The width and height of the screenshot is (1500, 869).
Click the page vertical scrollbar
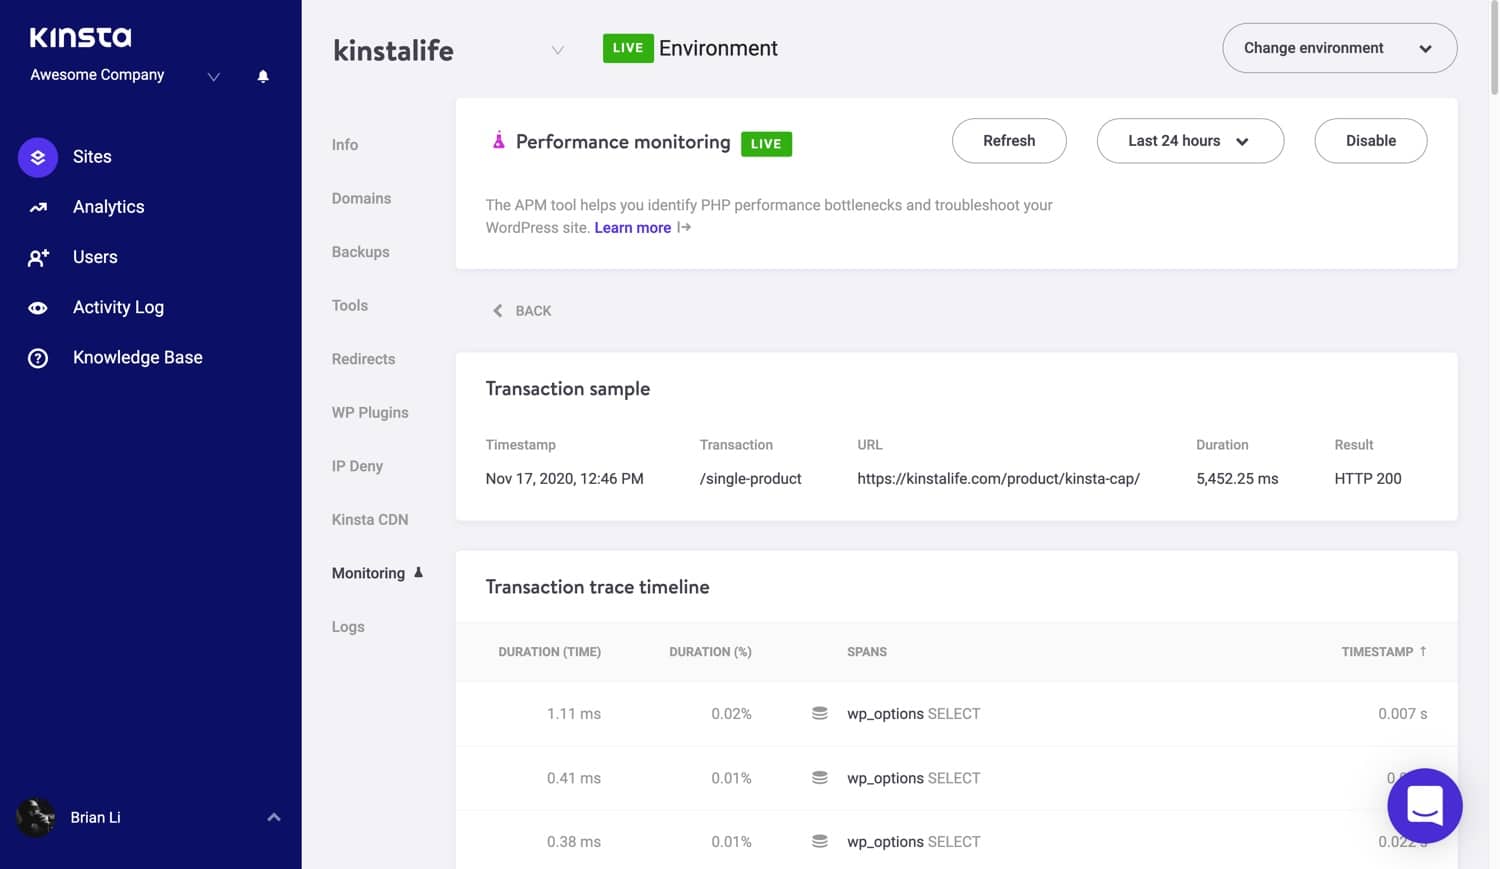(x=1494, y=50)
